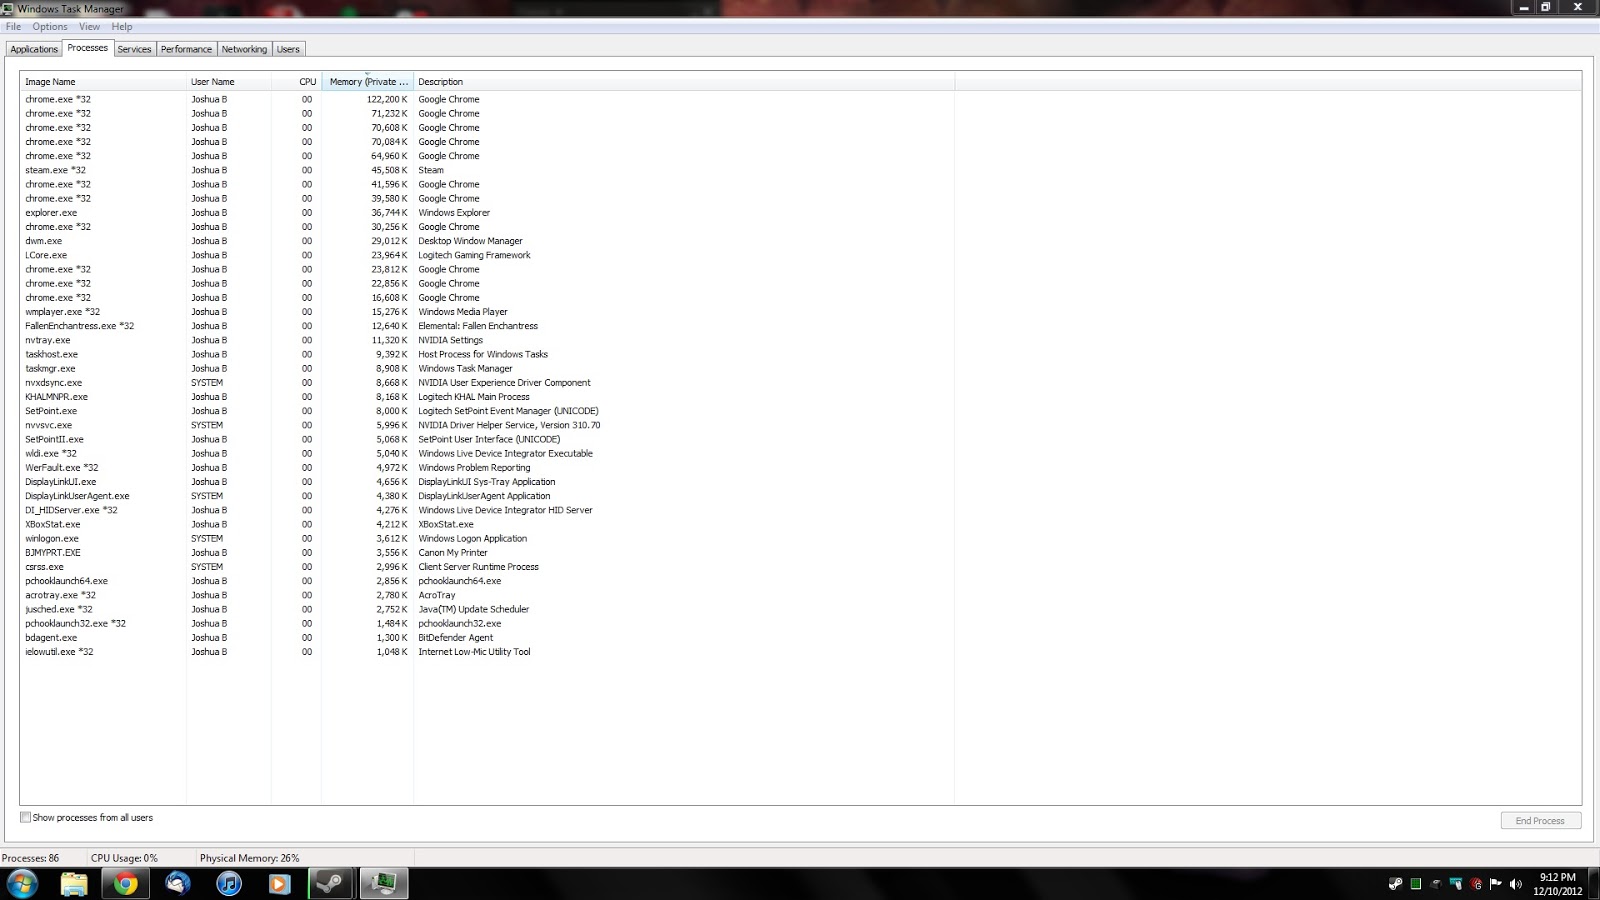Screen dimensions: 1600x900
Task: Select the Processes tab
Action: coord(88,48)
